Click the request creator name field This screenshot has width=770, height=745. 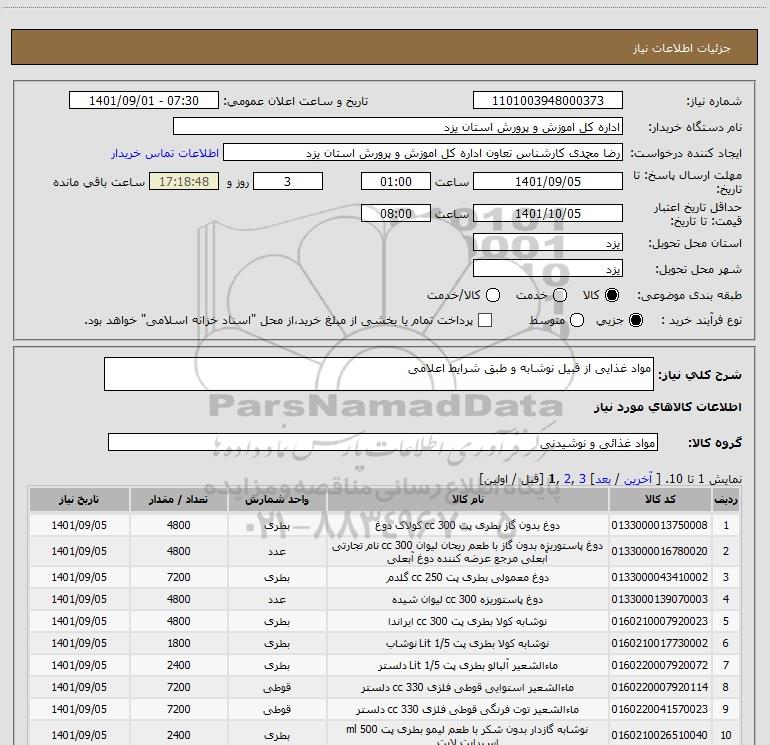point(423,153)
